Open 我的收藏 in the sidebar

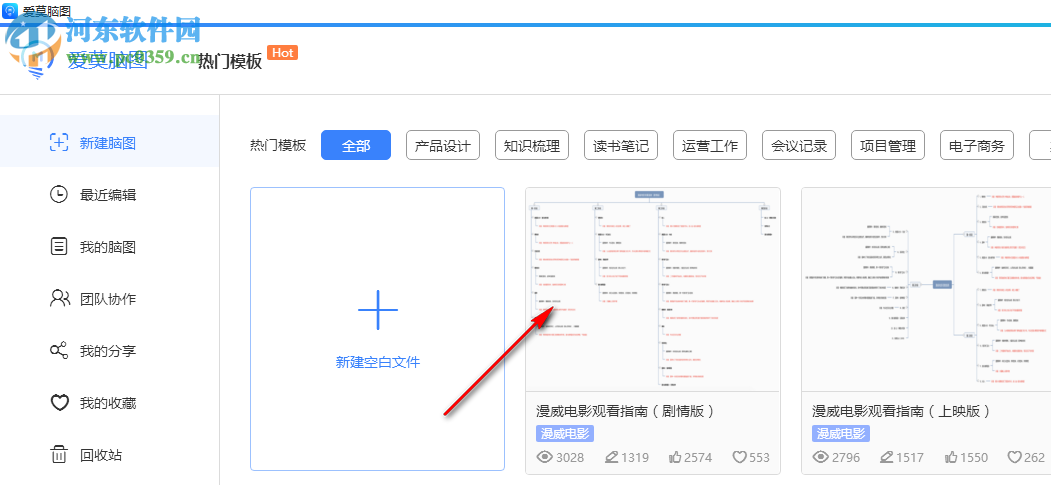tap(109, 403)
